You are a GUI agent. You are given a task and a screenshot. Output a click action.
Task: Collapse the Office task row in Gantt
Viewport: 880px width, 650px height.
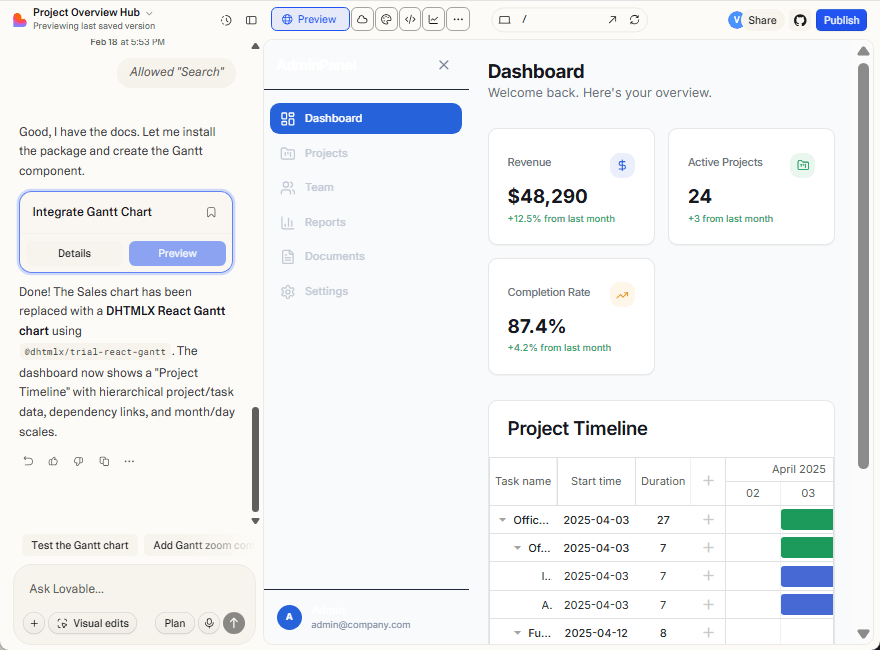click(x=502, y=520)
